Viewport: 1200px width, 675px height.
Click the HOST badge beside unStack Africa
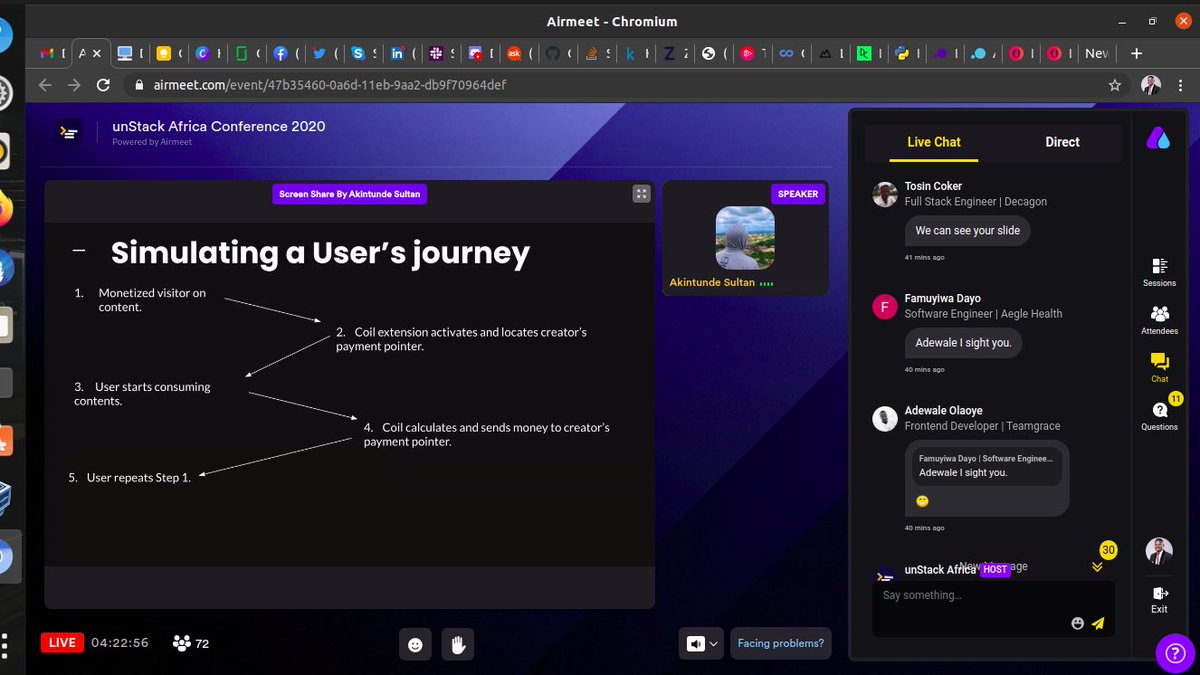pos(995,569)
